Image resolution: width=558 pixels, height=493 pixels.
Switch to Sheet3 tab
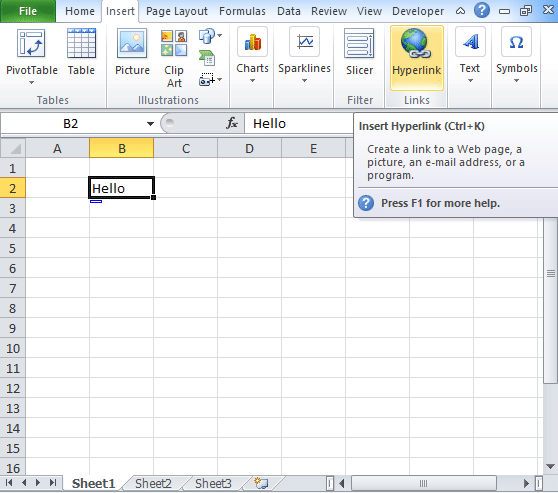213,483
